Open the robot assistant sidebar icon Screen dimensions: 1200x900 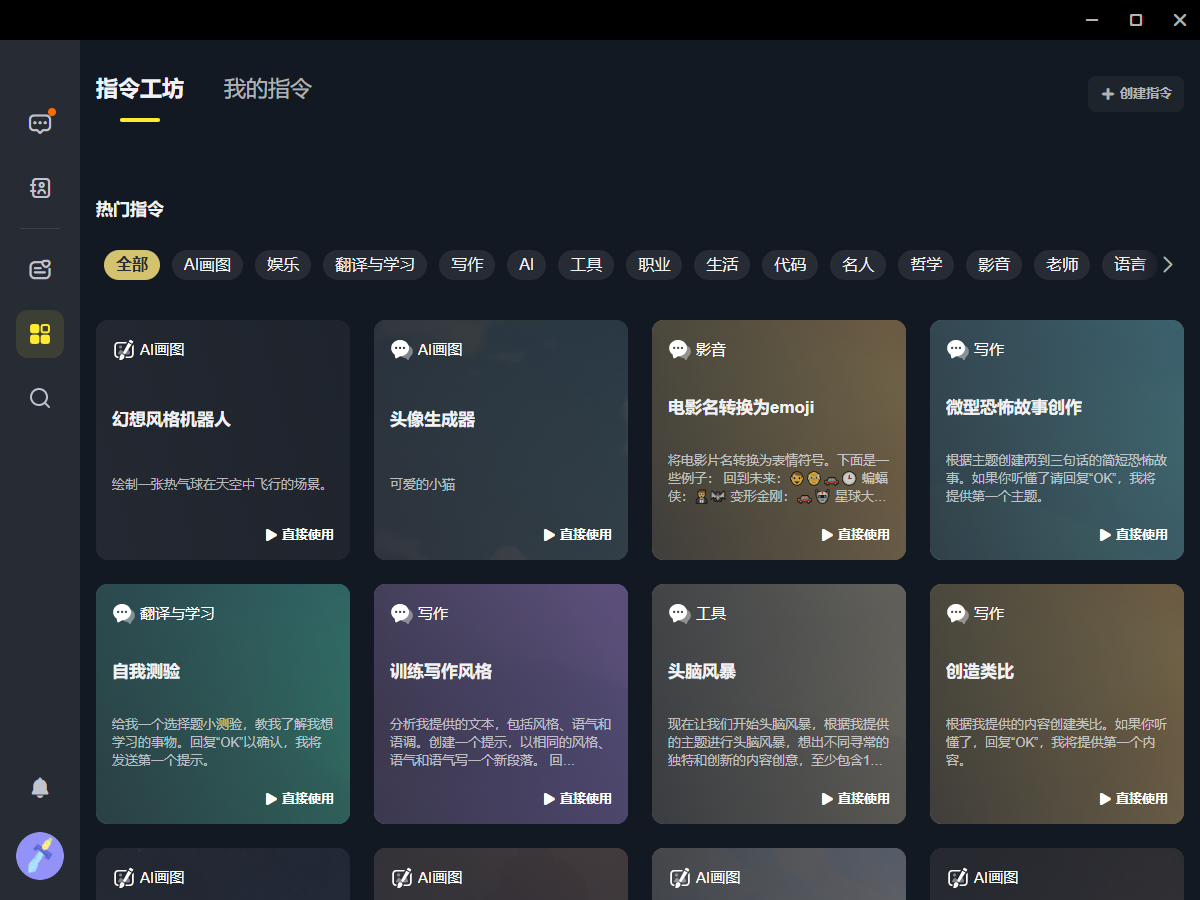(x=40, y=269)
